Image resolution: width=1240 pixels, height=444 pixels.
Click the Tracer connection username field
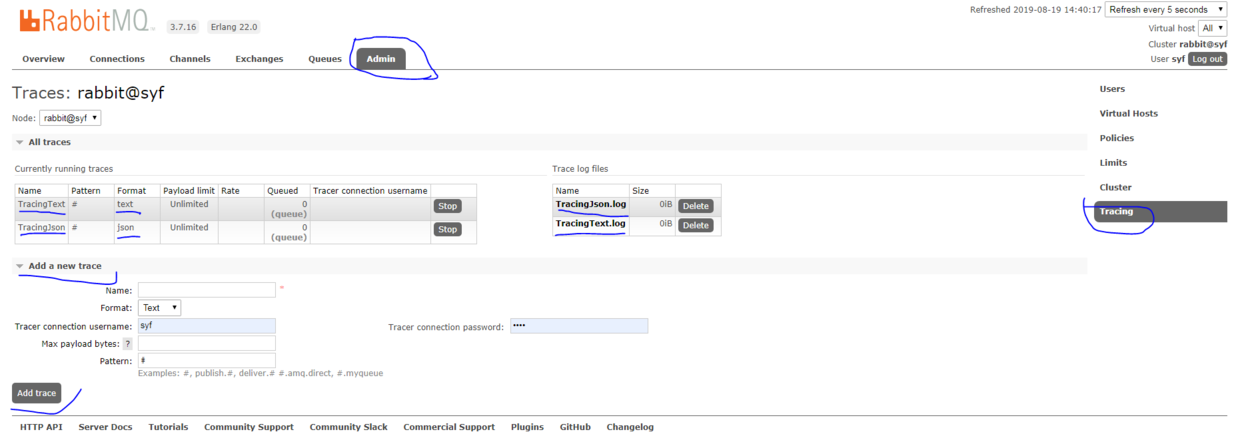206,326
